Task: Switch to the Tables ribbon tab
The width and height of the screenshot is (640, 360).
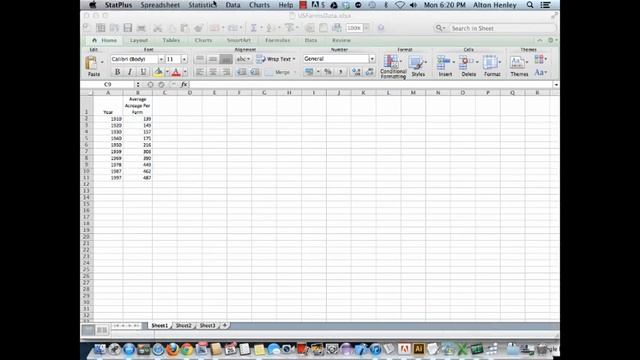Action: [171, 40]
